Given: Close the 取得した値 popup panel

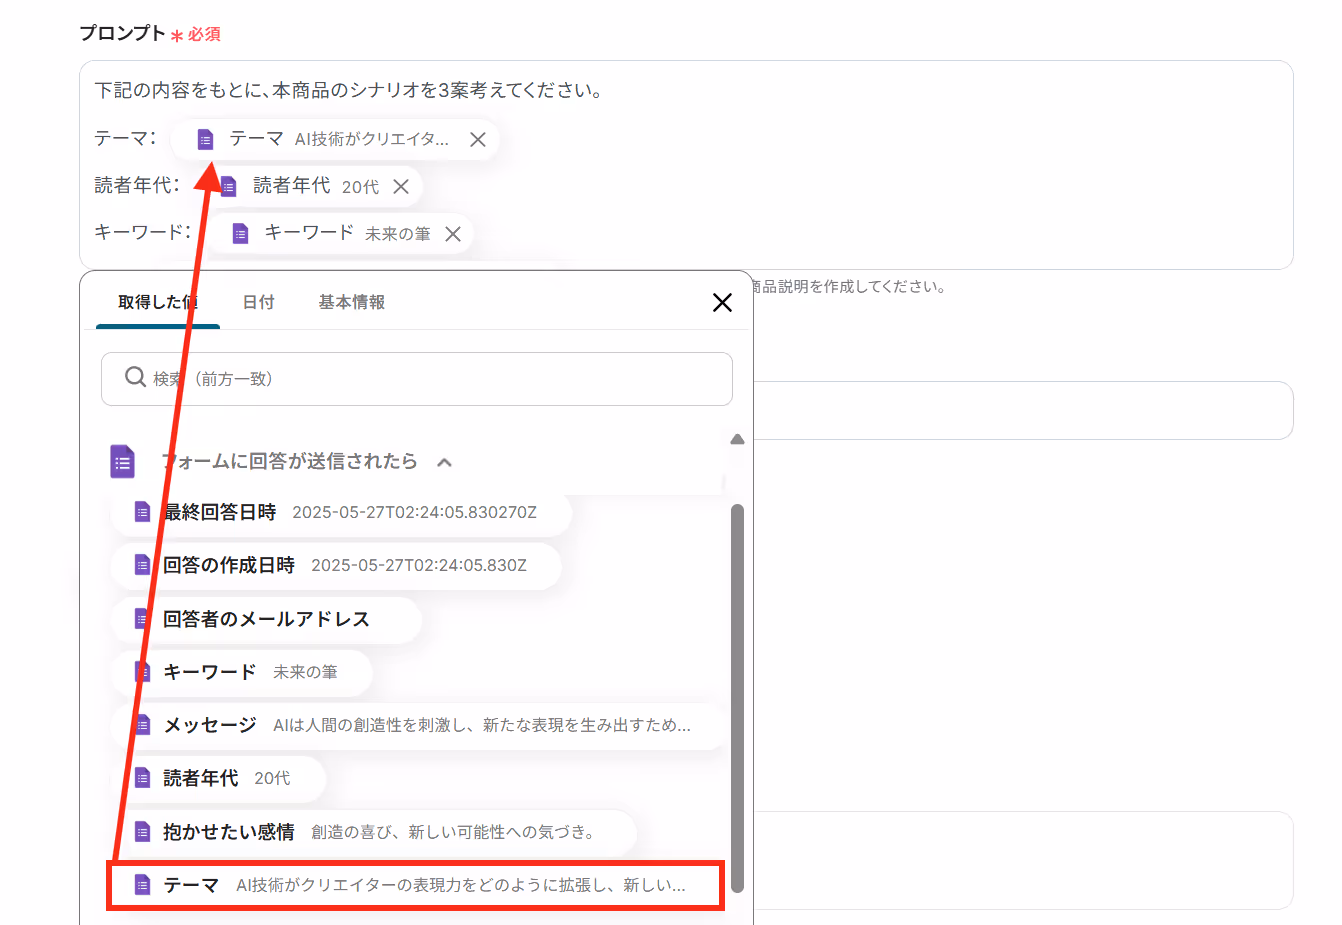Looking at the screenshot, I should [x=722, y=302].
